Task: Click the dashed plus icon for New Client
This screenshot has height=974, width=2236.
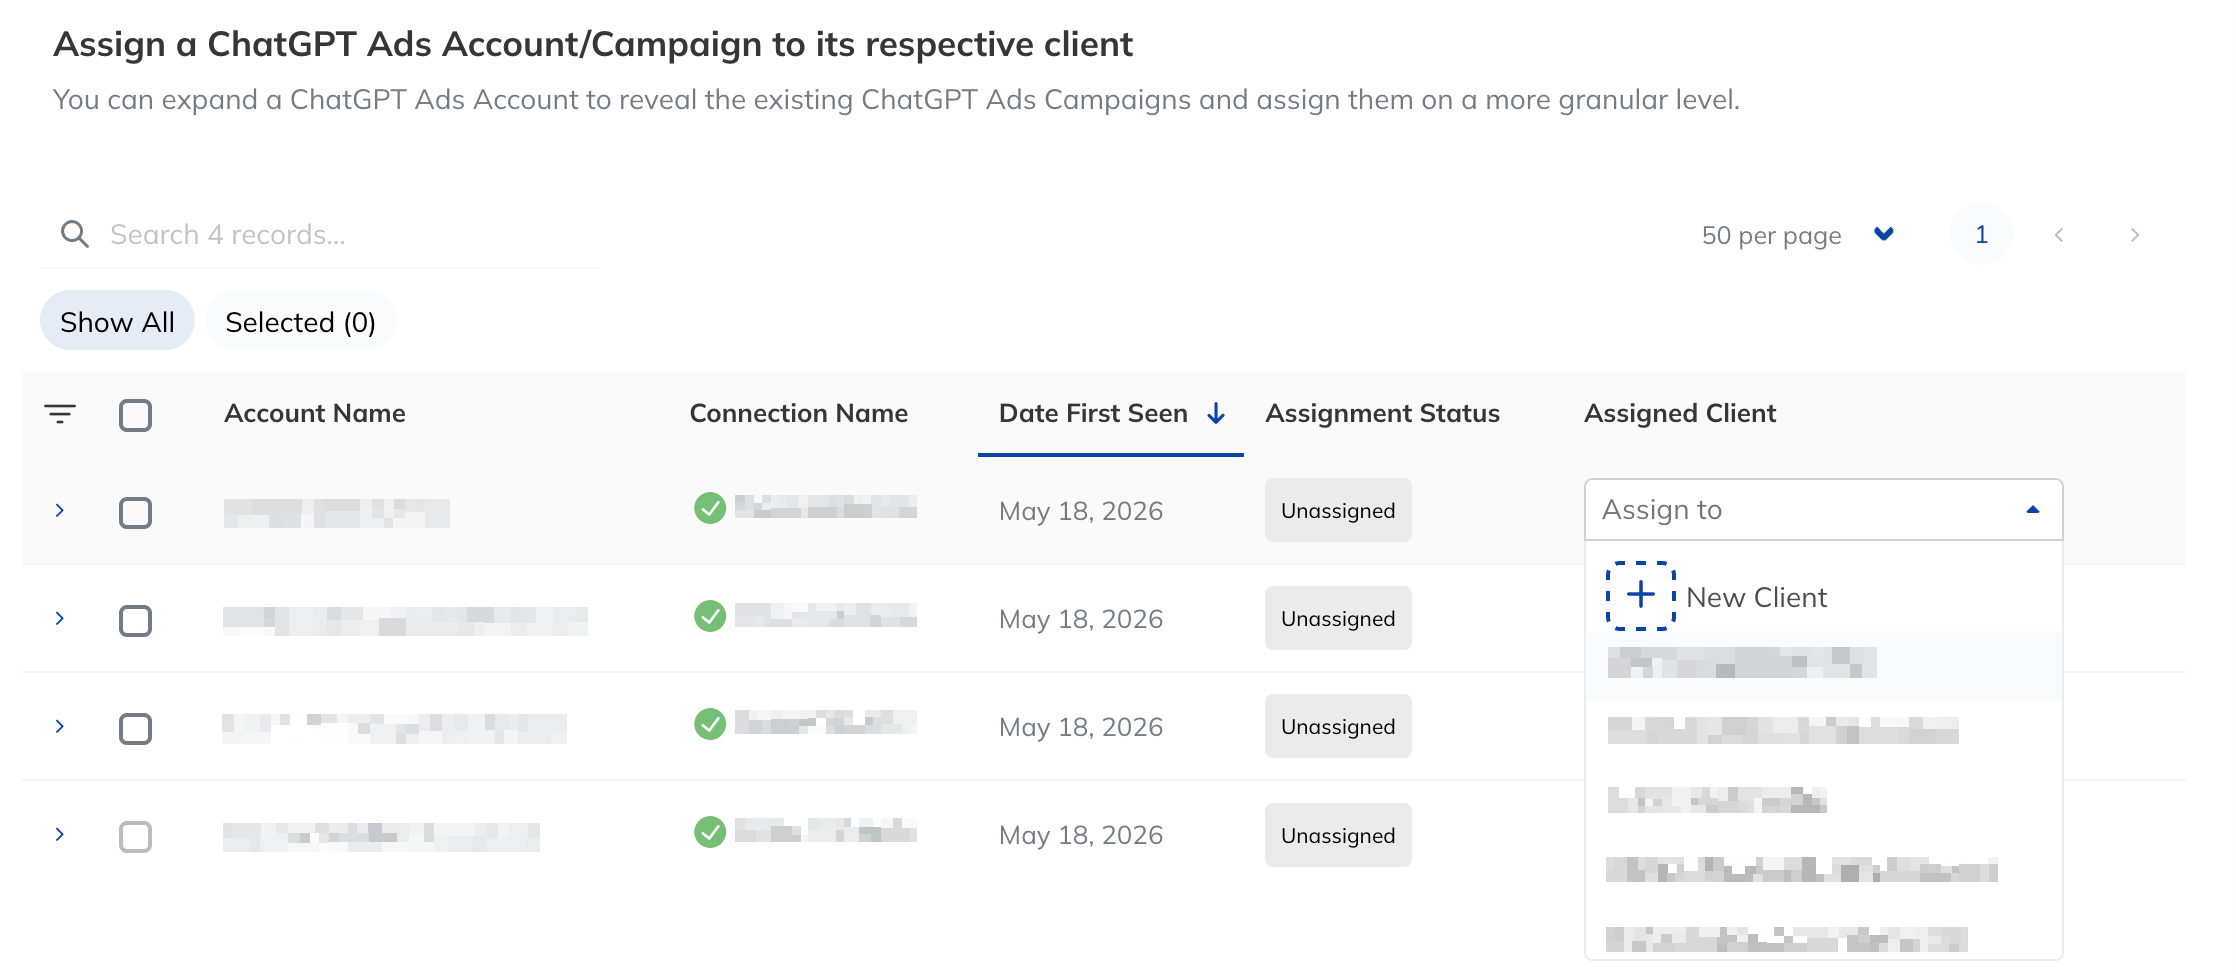Action: tap(1641, 596)
